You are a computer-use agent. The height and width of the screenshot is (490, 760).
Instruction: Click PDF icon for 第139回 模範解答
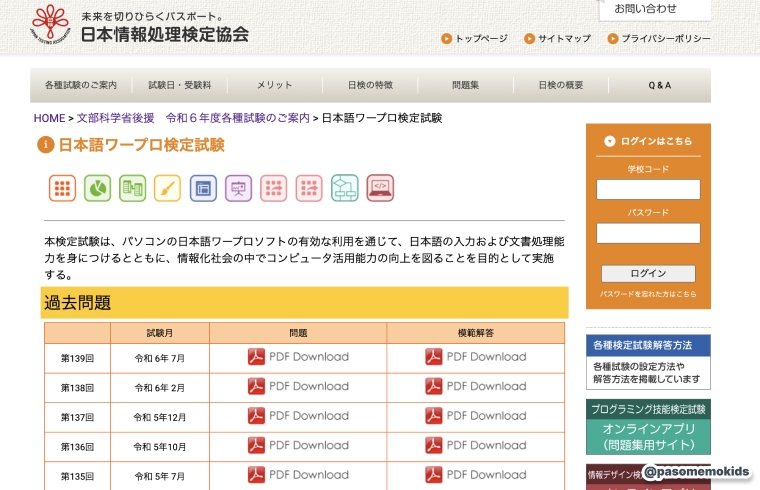point(433,357)
